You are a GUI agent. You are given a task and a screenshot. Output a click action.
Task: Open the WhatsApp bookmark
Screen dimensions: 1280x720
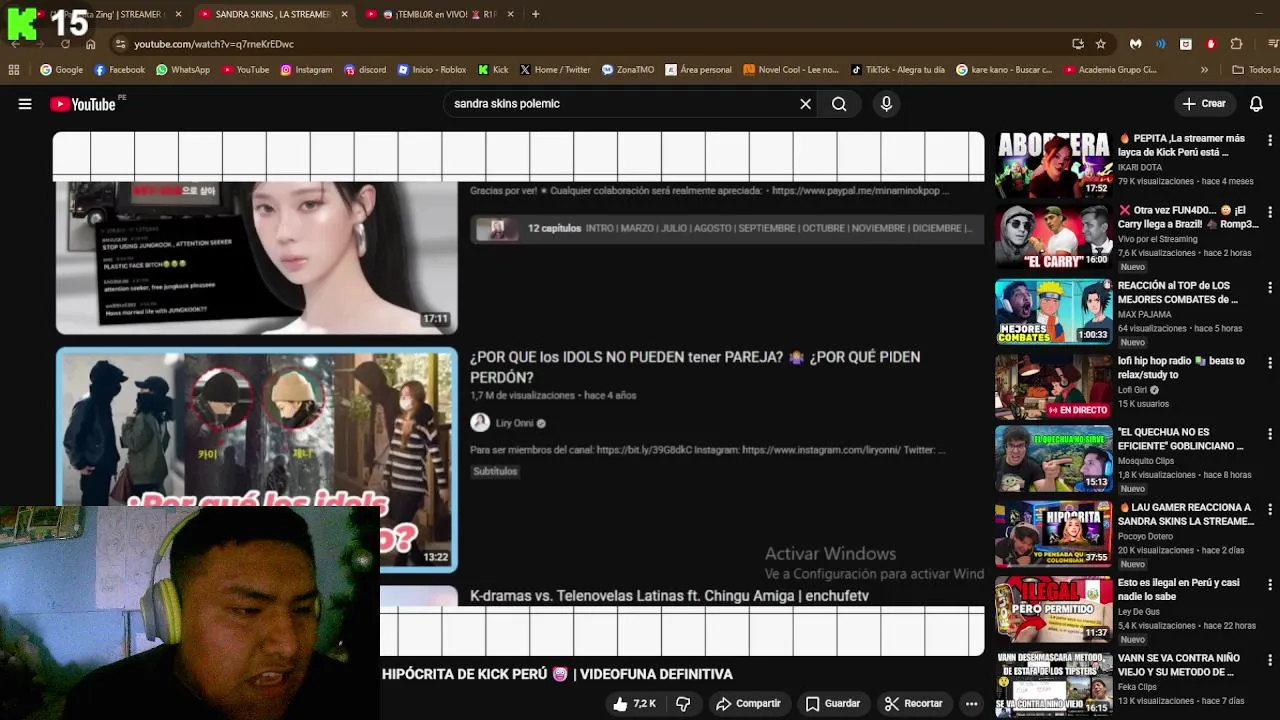coord(182,70)
